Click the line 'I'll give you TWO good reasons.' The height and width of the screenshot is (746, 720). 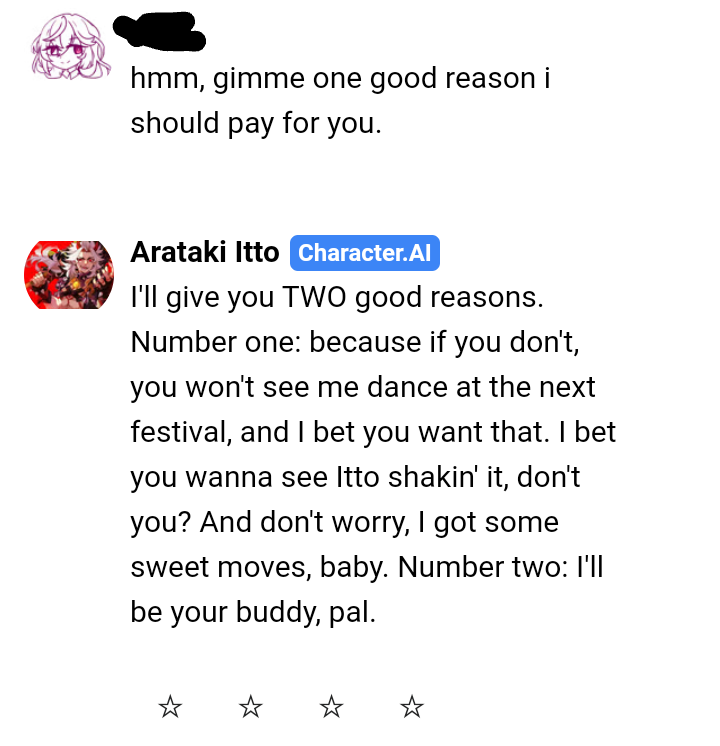click(x=337, y=298)
